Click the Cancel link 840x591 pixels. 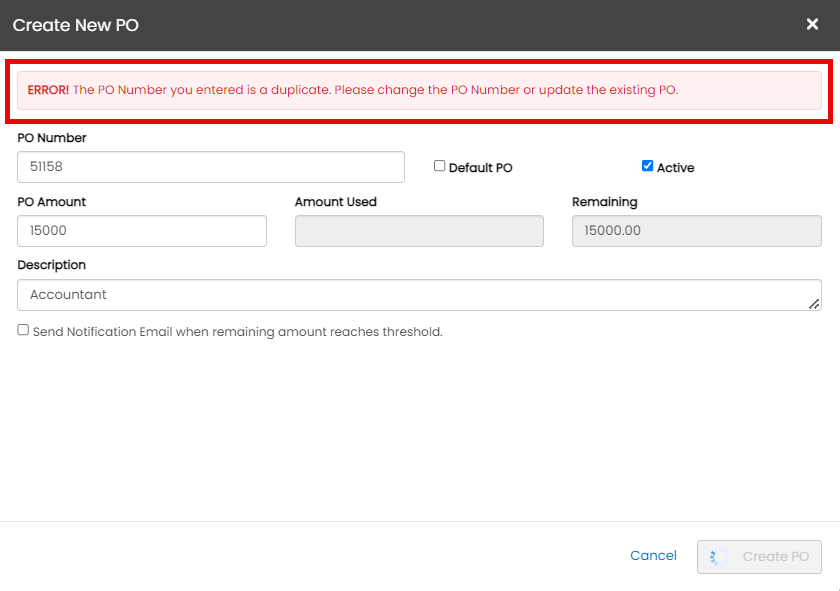(x=653, y=556)
